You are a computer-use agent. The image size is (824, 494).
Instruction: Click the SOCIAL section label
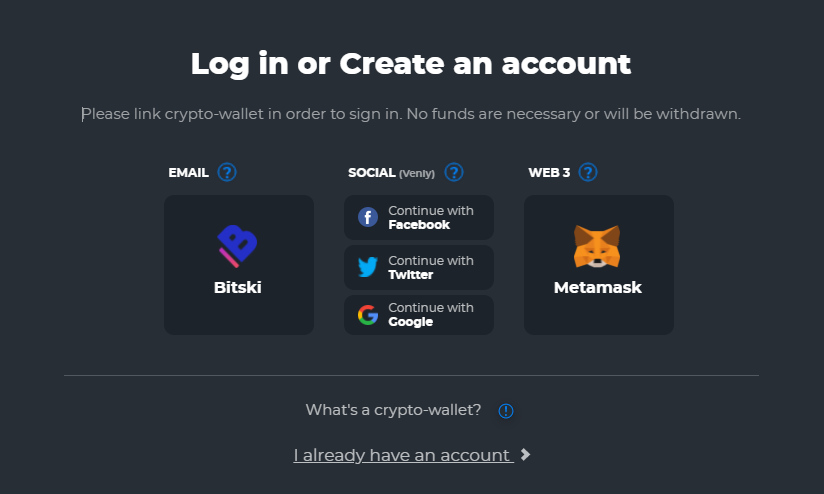(372, 173)
